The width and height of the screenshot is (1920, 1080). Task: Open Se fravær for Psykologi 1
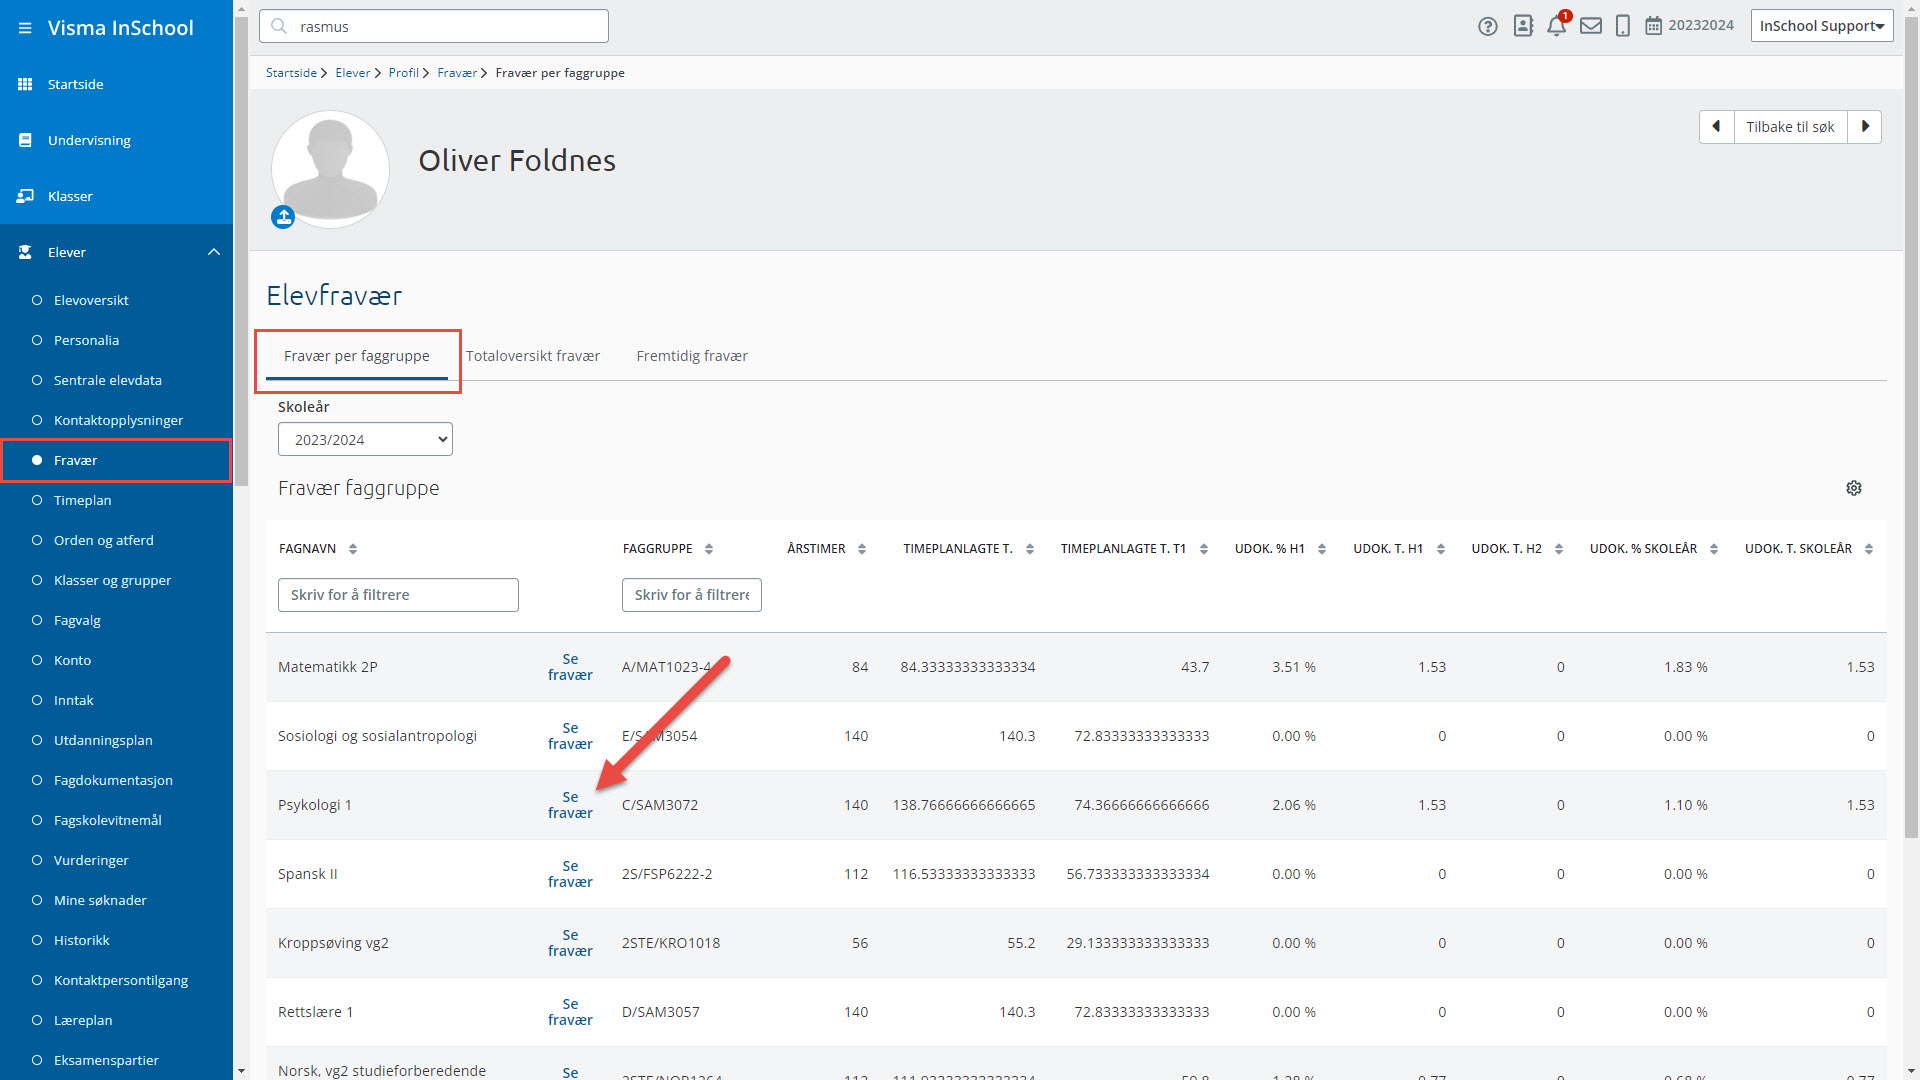coord(570,805)
